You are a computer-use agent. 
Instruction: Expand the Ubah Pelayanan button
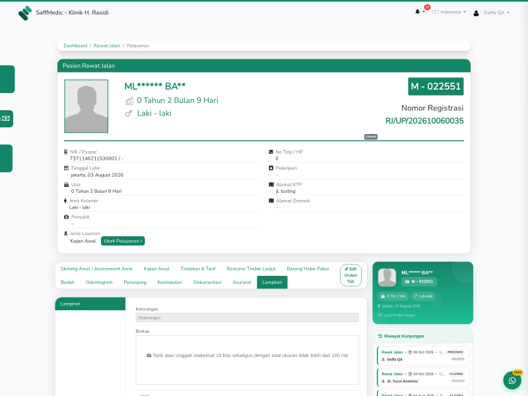point(123,241)
